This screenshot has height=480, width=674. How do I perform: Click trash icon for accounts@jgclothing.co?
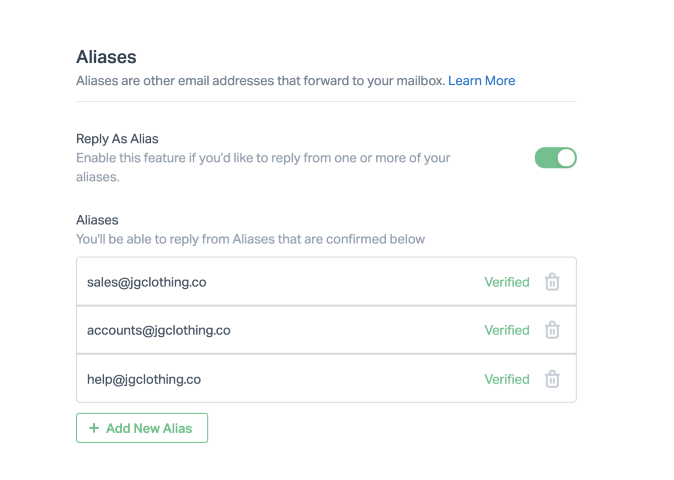(x=552, y=330)
